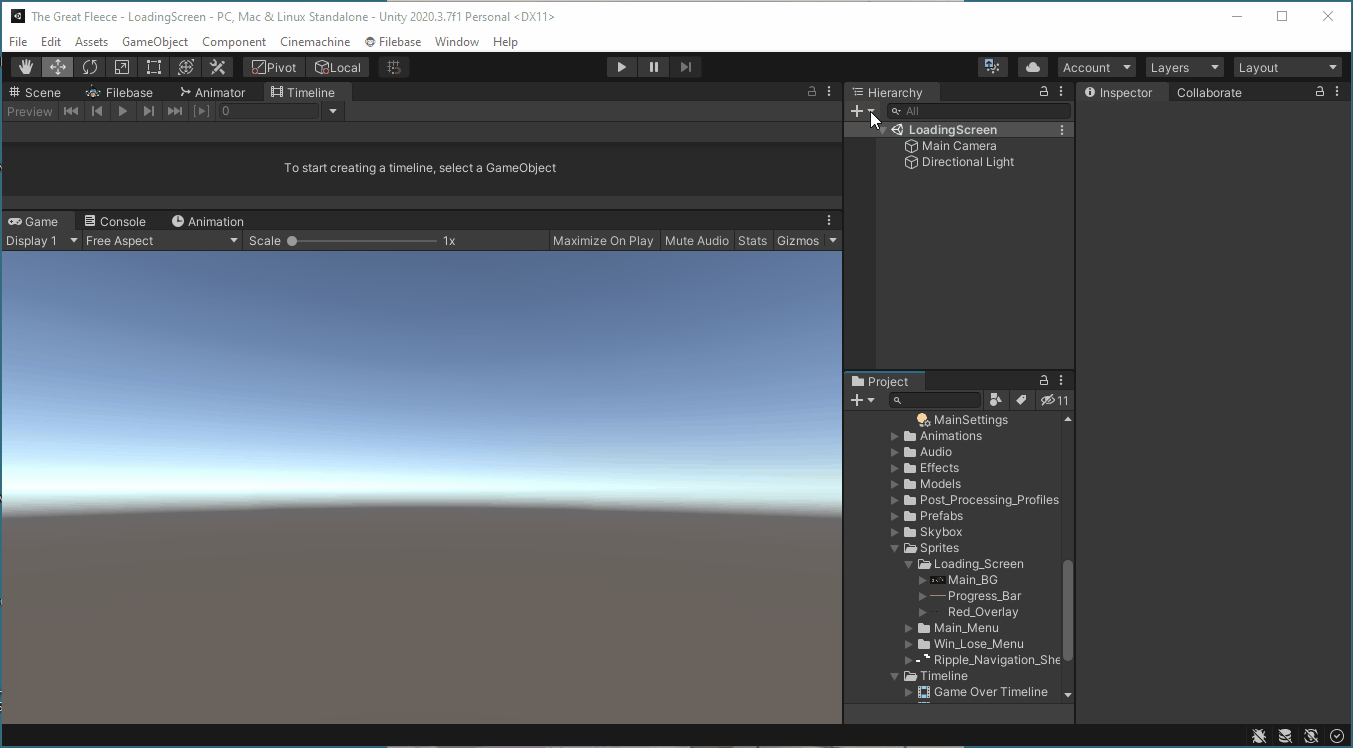
Task: Lock the Project panel
Action: 1044,381
